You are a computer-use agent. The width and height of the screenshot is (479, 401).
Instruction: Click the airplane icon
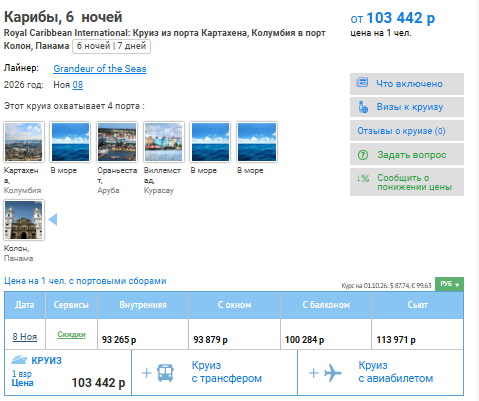(x=333, y=373)
